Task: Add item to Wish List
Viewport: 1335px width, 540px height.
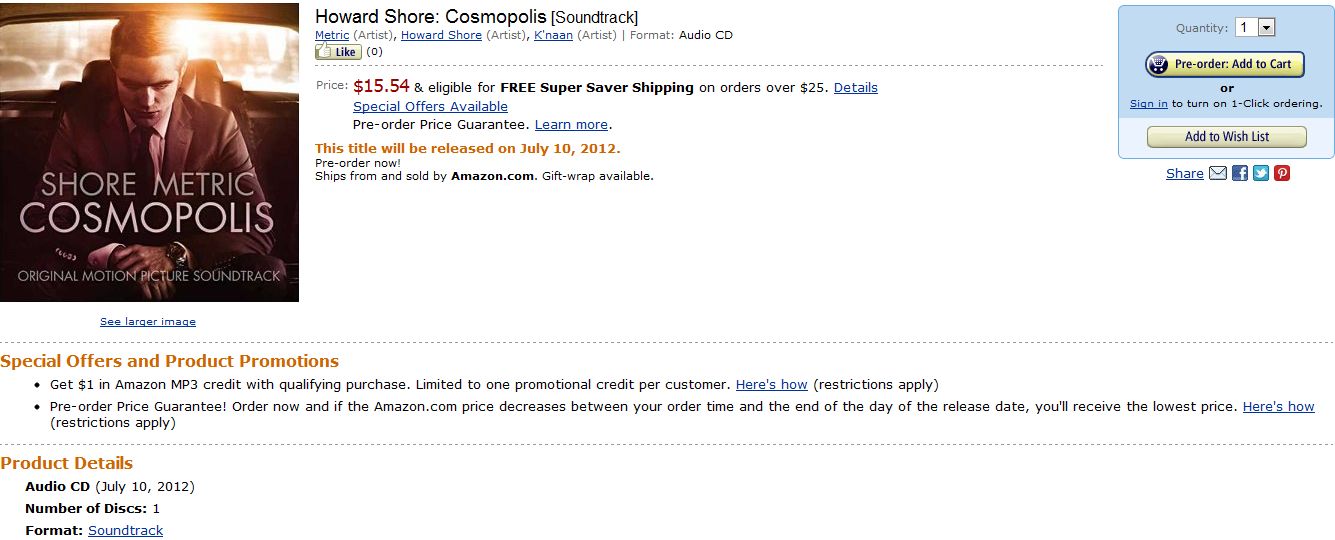Action: tap(1226, 137)
